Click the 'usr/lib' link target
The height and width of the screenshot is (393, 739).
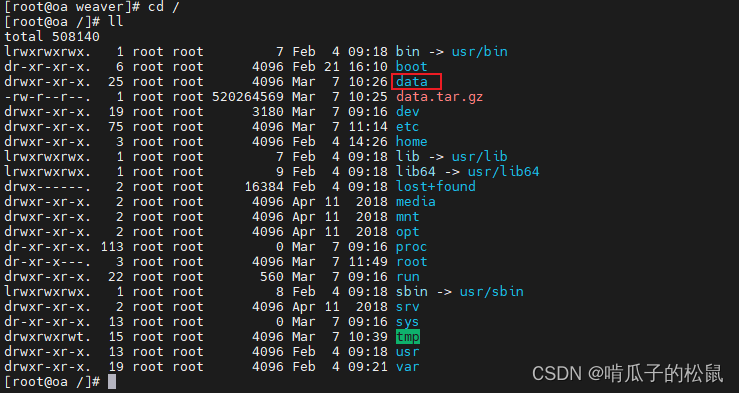tap(479, 156)
